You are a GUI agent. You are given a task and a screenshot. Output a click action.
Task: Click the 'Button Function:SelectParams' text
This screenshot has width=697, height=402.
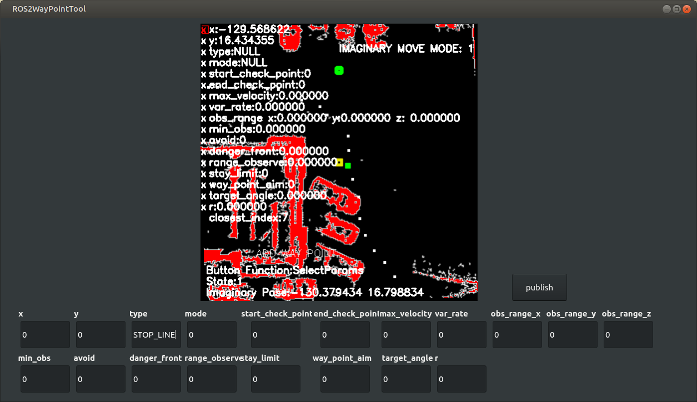tap(284, 270)
